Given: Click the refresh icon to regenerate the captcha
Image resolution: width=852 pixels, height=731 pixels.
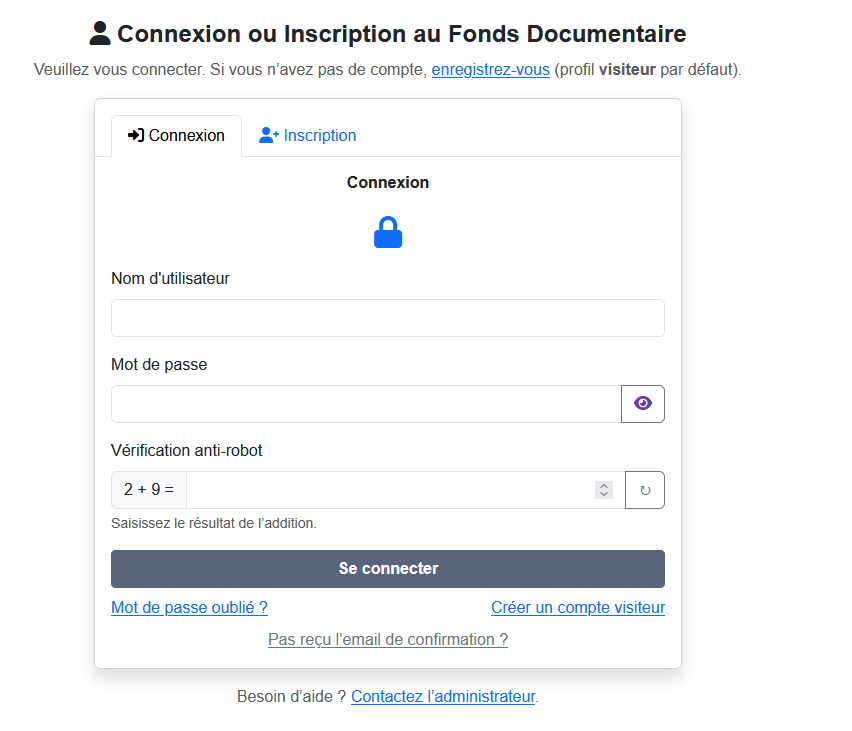Looking at the screenshot, I should 644,489.
